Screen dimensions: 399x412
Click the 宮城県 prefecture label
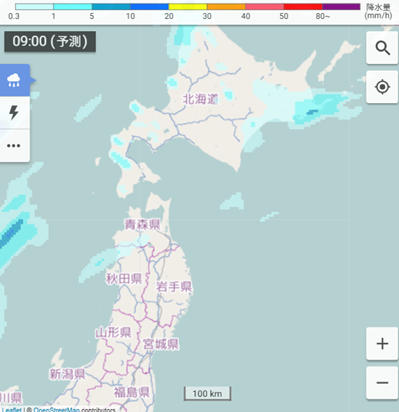(x=161, y=344)
